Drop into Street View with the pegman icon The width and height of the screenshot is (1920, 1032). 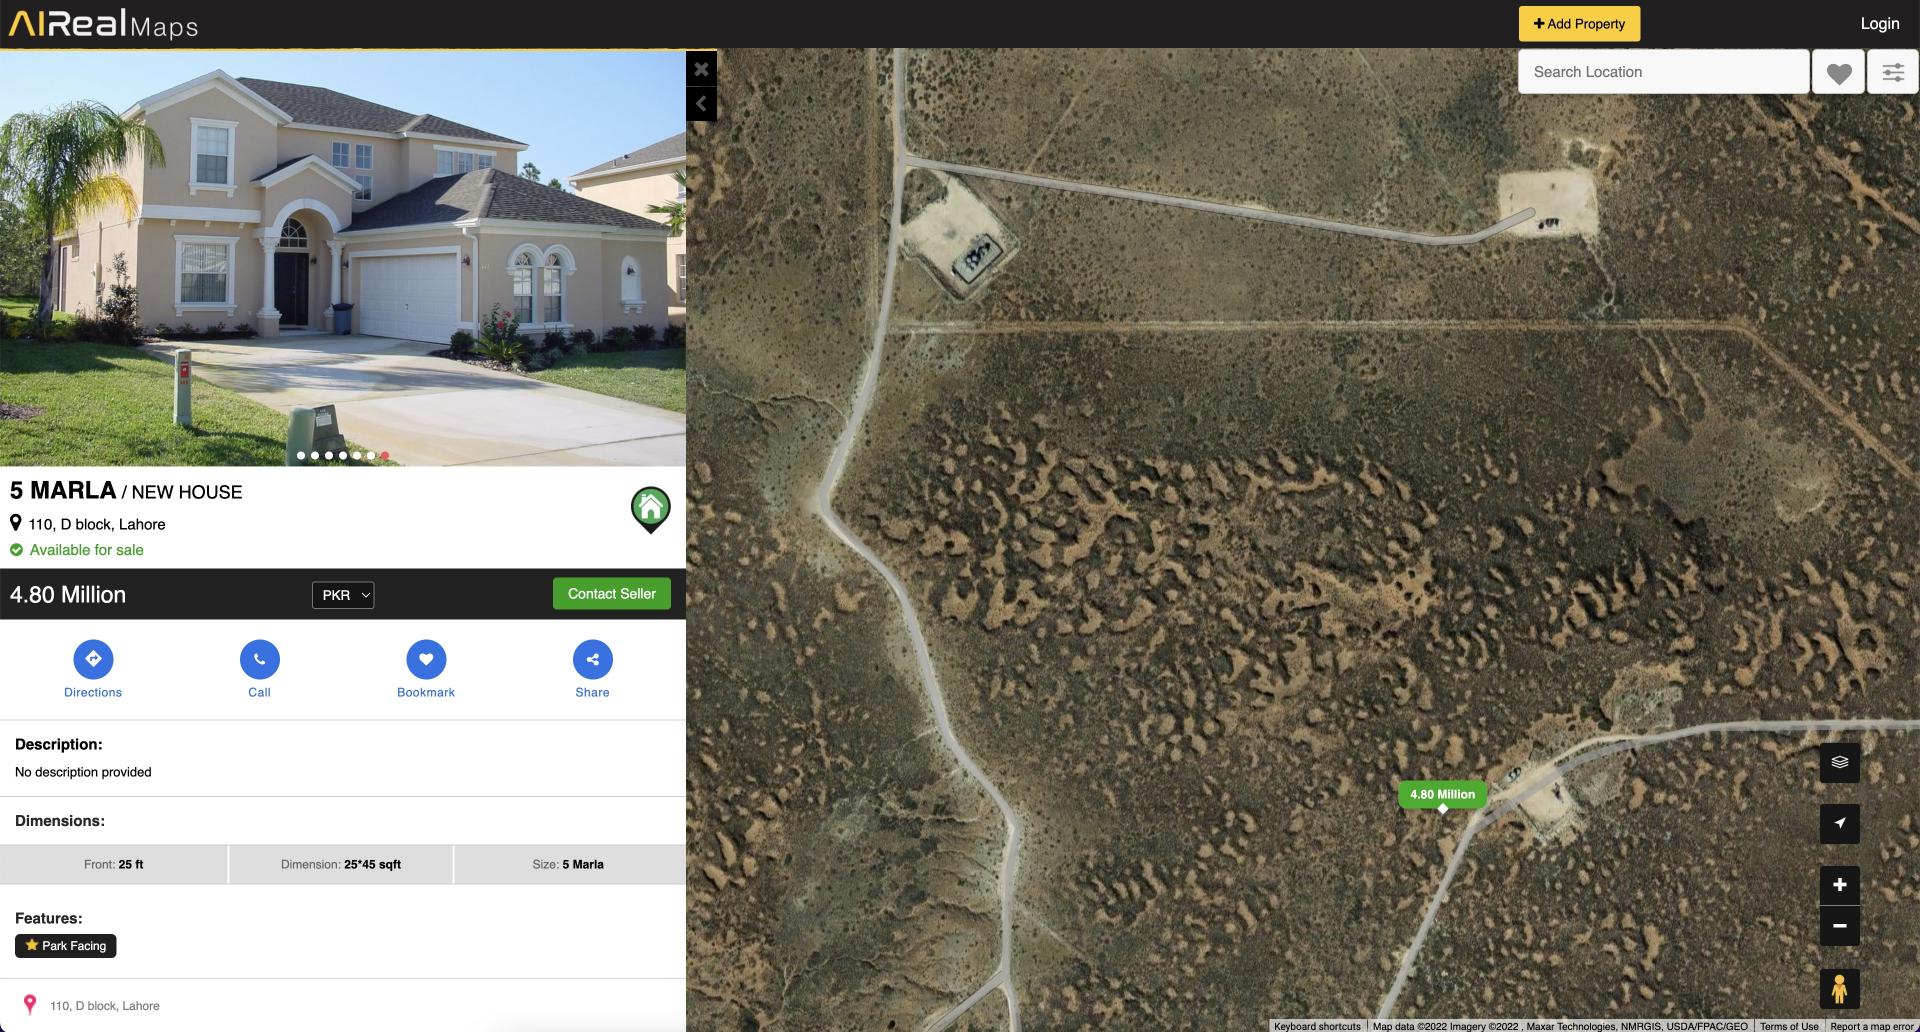(1839, 989)
